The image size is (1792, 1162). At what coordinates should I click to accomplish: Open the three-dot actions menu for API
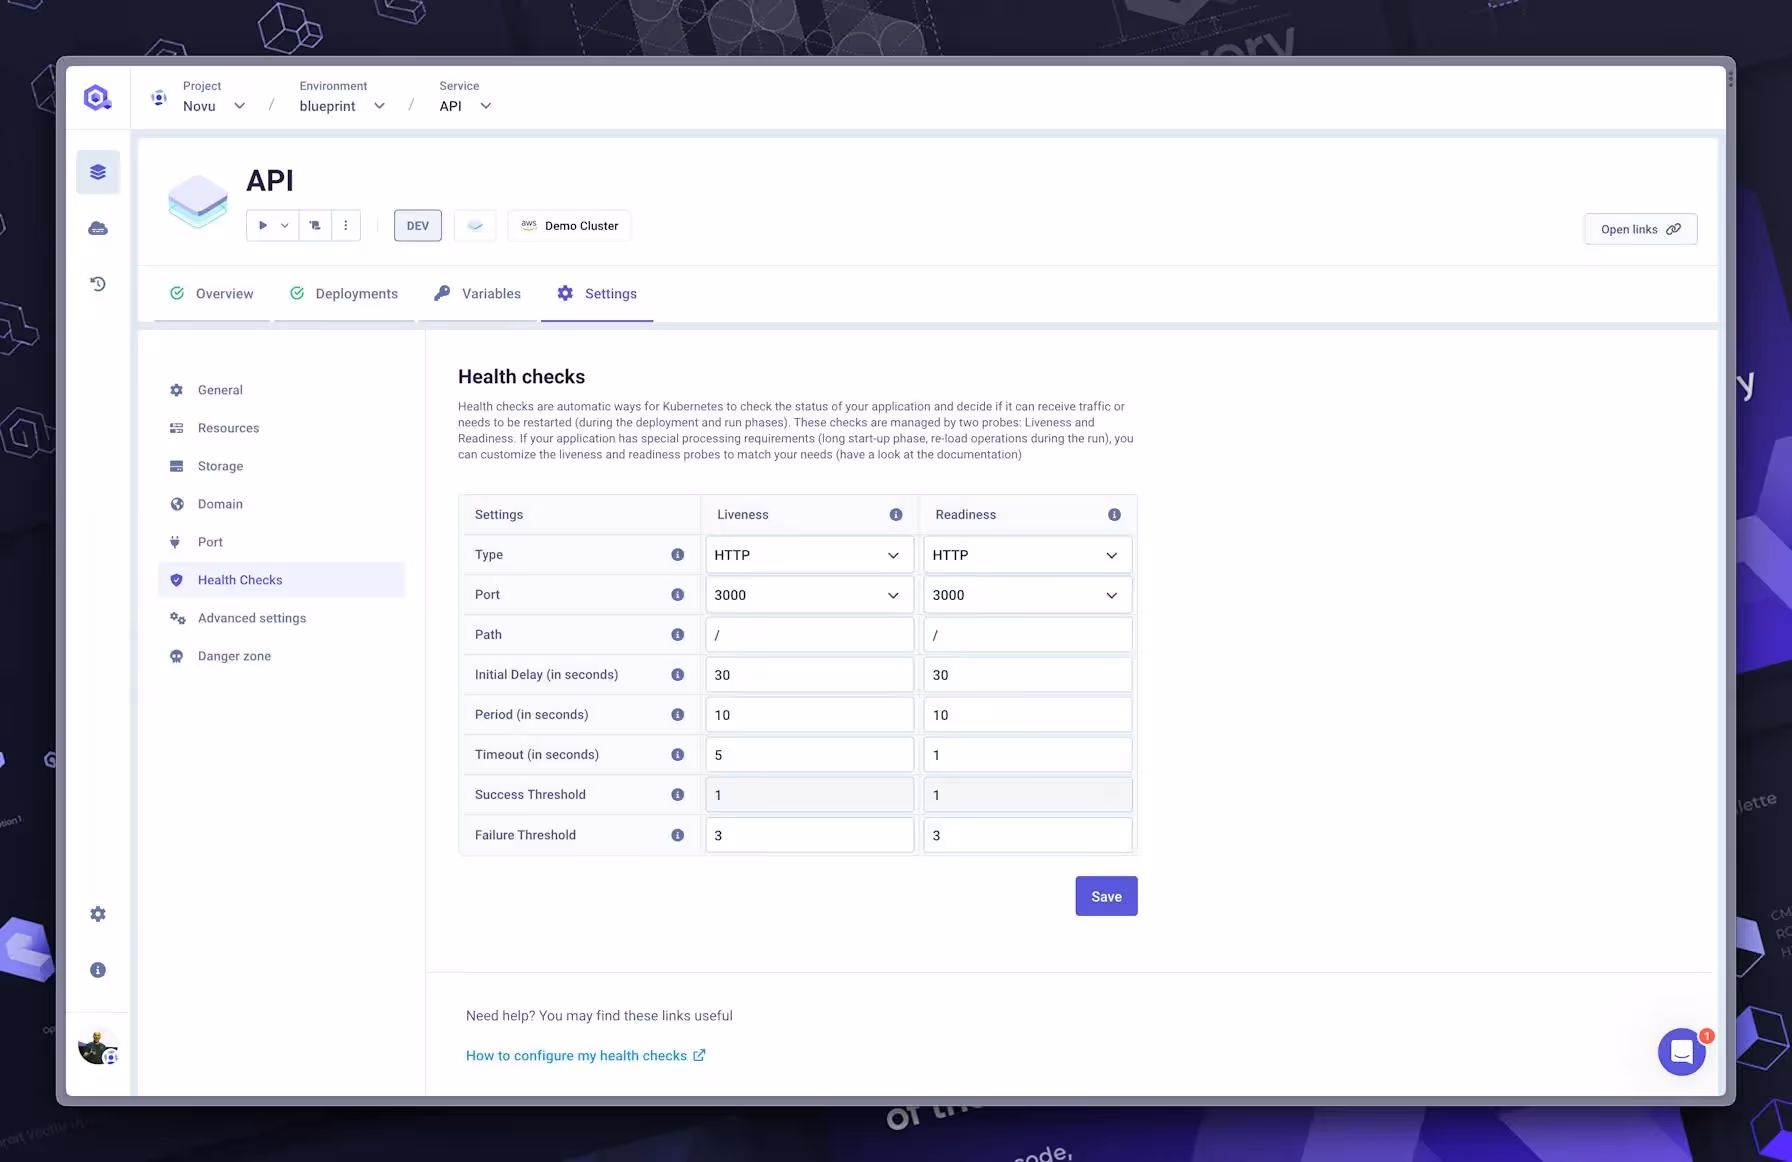coord(345,225)
